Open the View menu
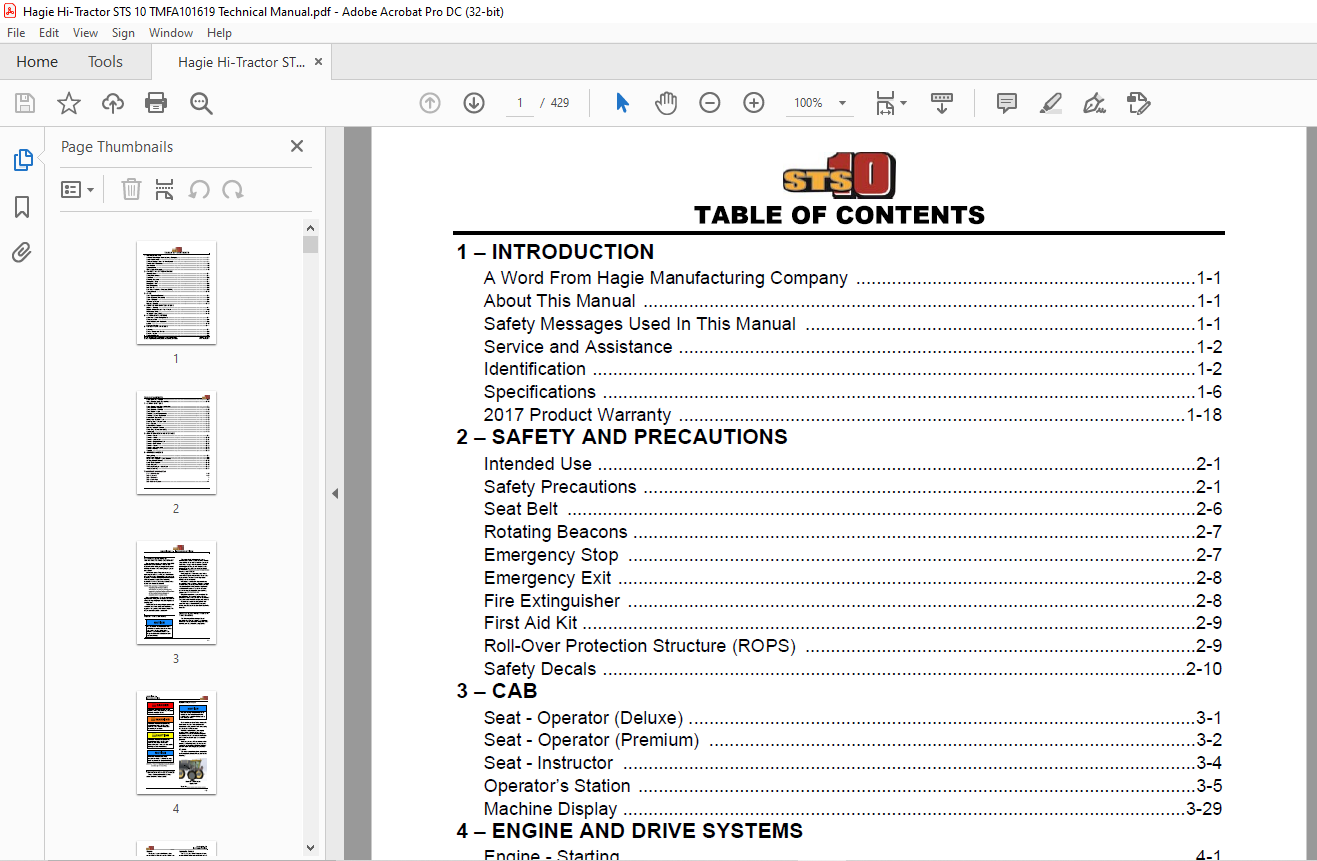This screenshot has height=861, width=1317. click(86, 33)
